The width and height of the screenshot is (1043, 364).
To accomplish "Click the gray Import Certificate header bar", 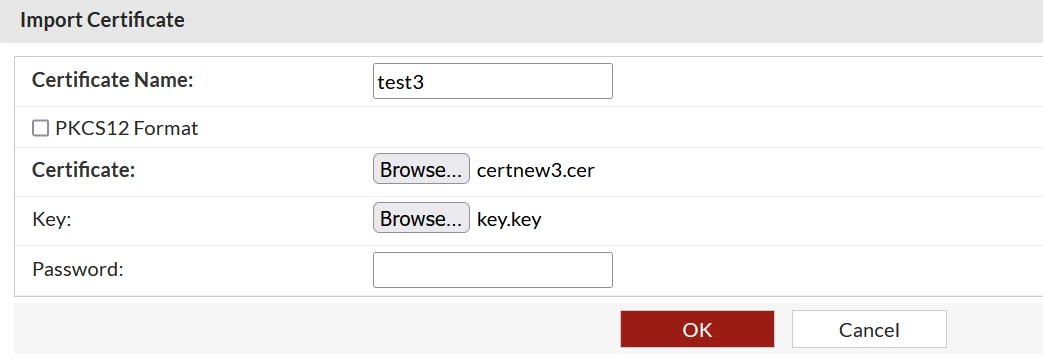I will click(522, 21).
